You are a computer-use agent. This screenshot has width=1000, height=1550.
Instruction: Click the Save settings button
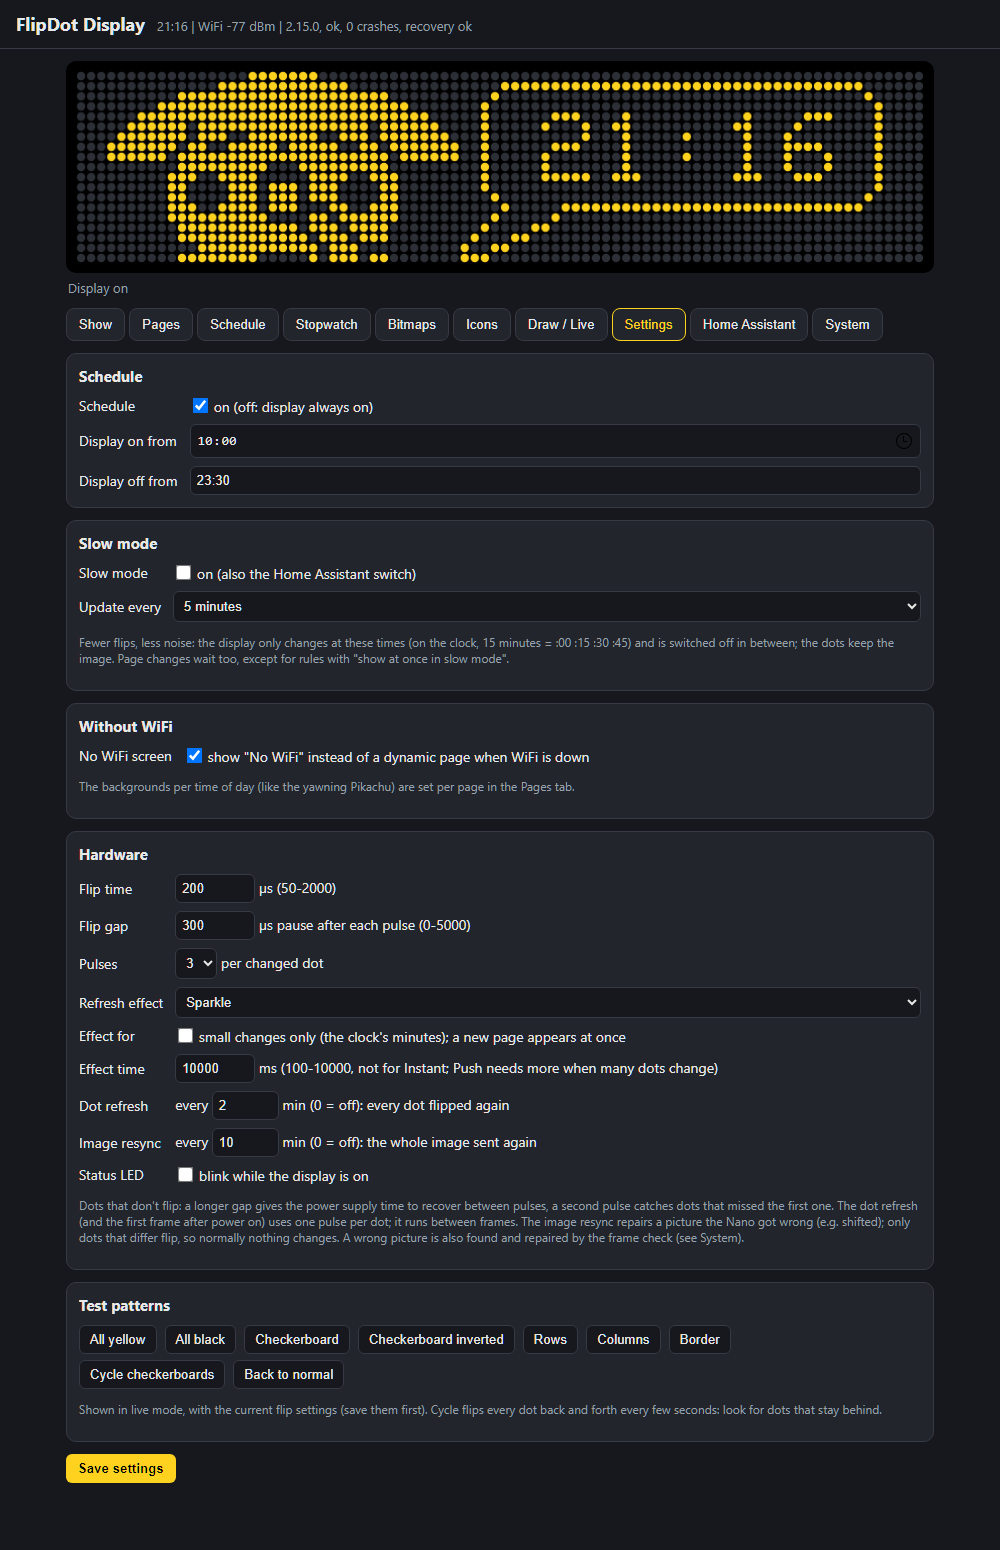(x=121, y=1468)
